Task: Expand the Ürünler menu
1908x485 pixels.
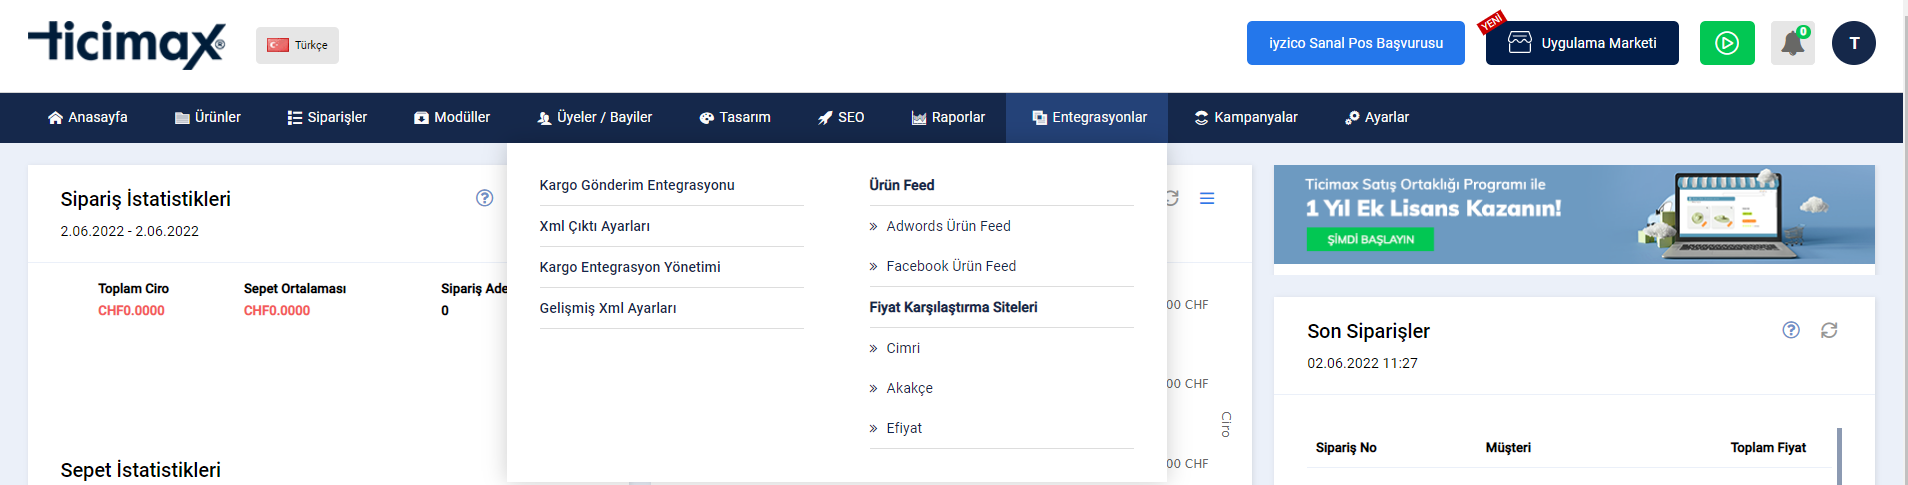Action: 208,117
